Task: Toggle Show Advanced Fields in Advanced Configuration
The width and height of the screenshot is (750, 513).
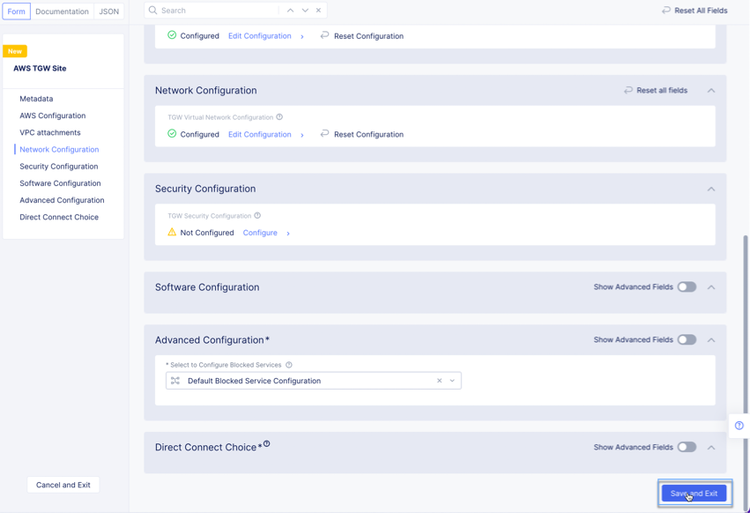Action: [686, 340]
